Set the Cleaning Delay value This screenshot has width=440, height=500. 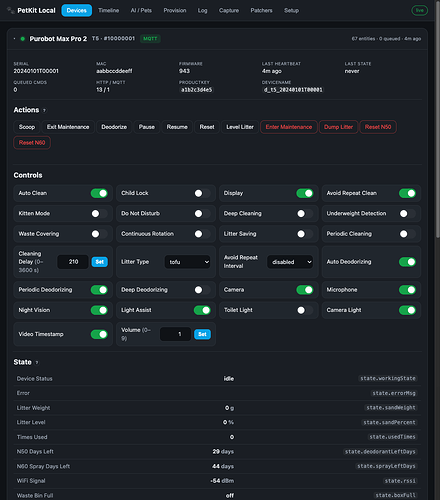pos(100,262)
